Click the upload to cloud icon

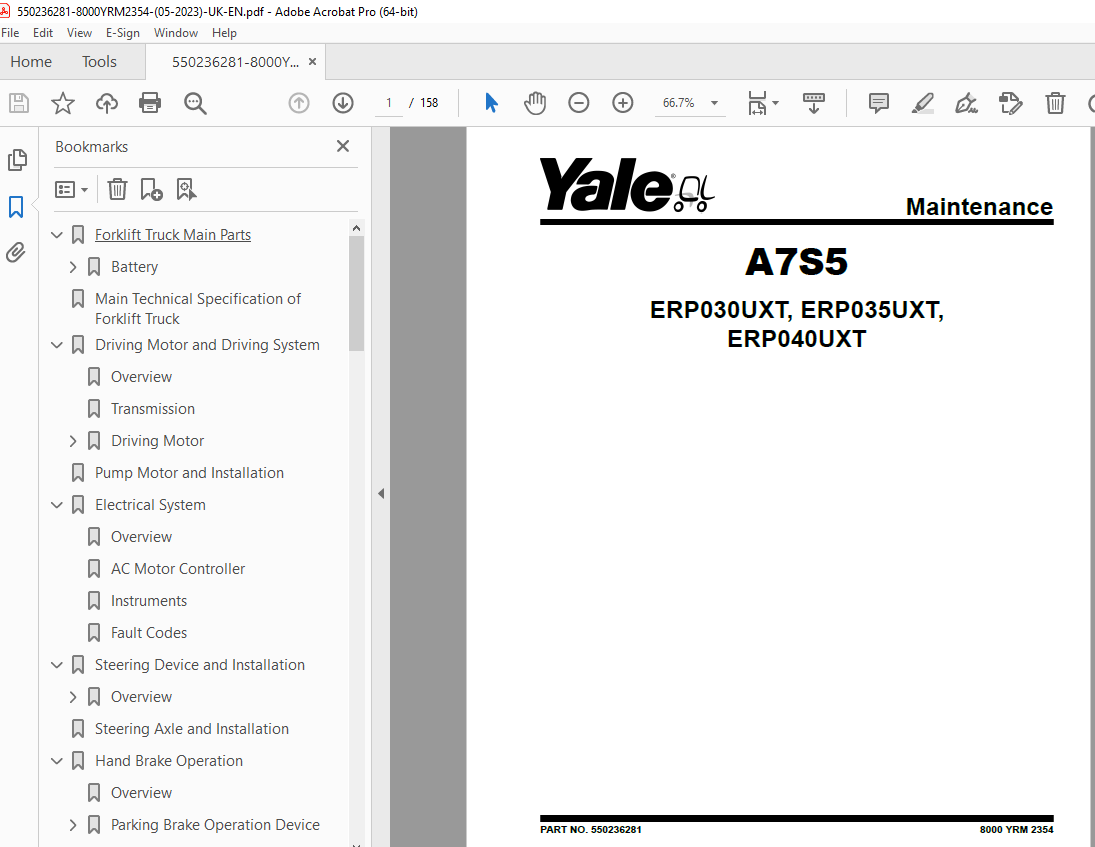click(107, 103)
